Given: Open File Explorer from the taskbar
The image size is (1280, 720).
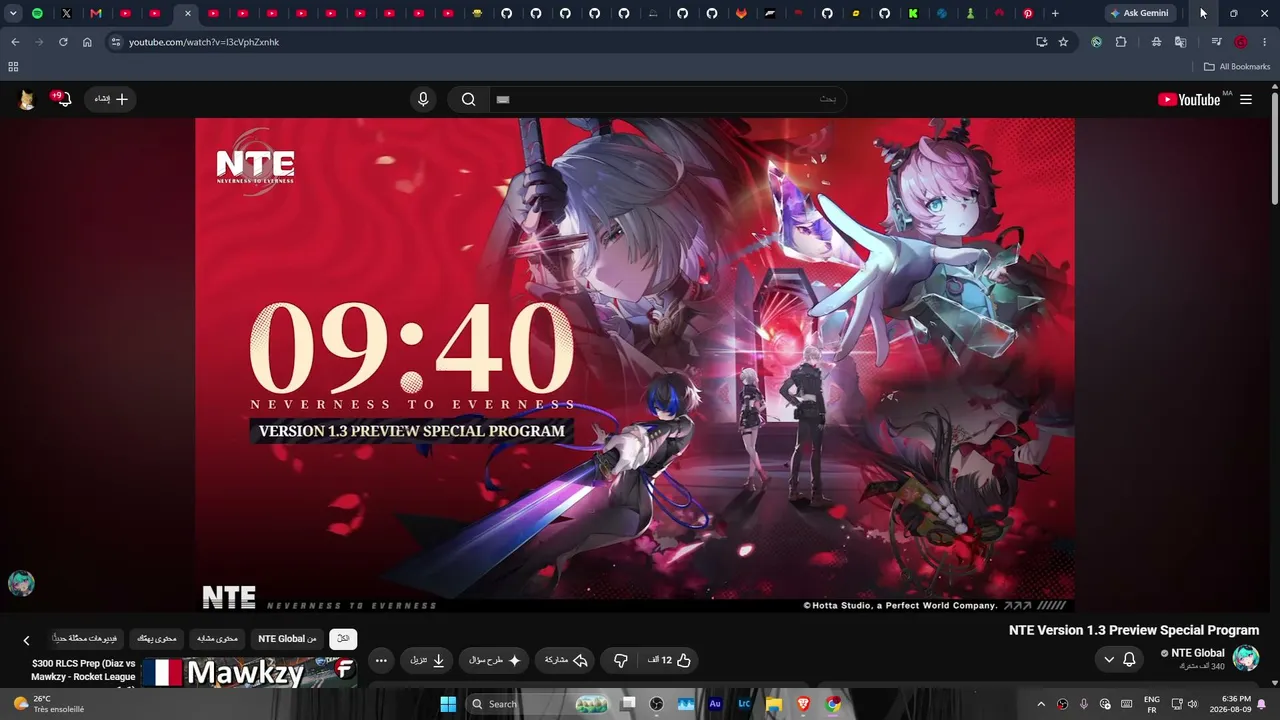Looking at the screenshot, I should click(x=773, y=704).
